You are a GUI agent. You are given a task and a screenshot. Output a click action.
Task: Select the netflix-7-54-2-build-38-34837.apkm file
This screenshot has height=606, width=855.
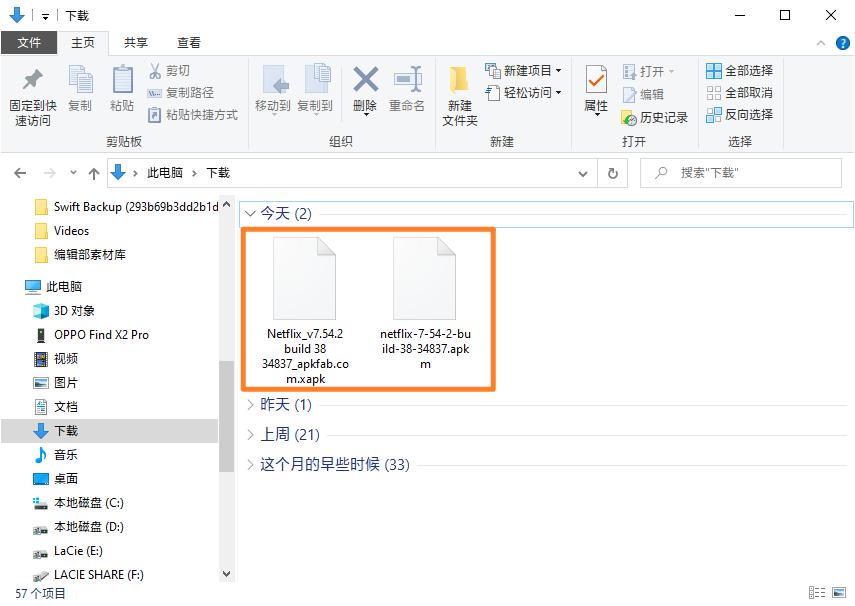pos(425,303)
